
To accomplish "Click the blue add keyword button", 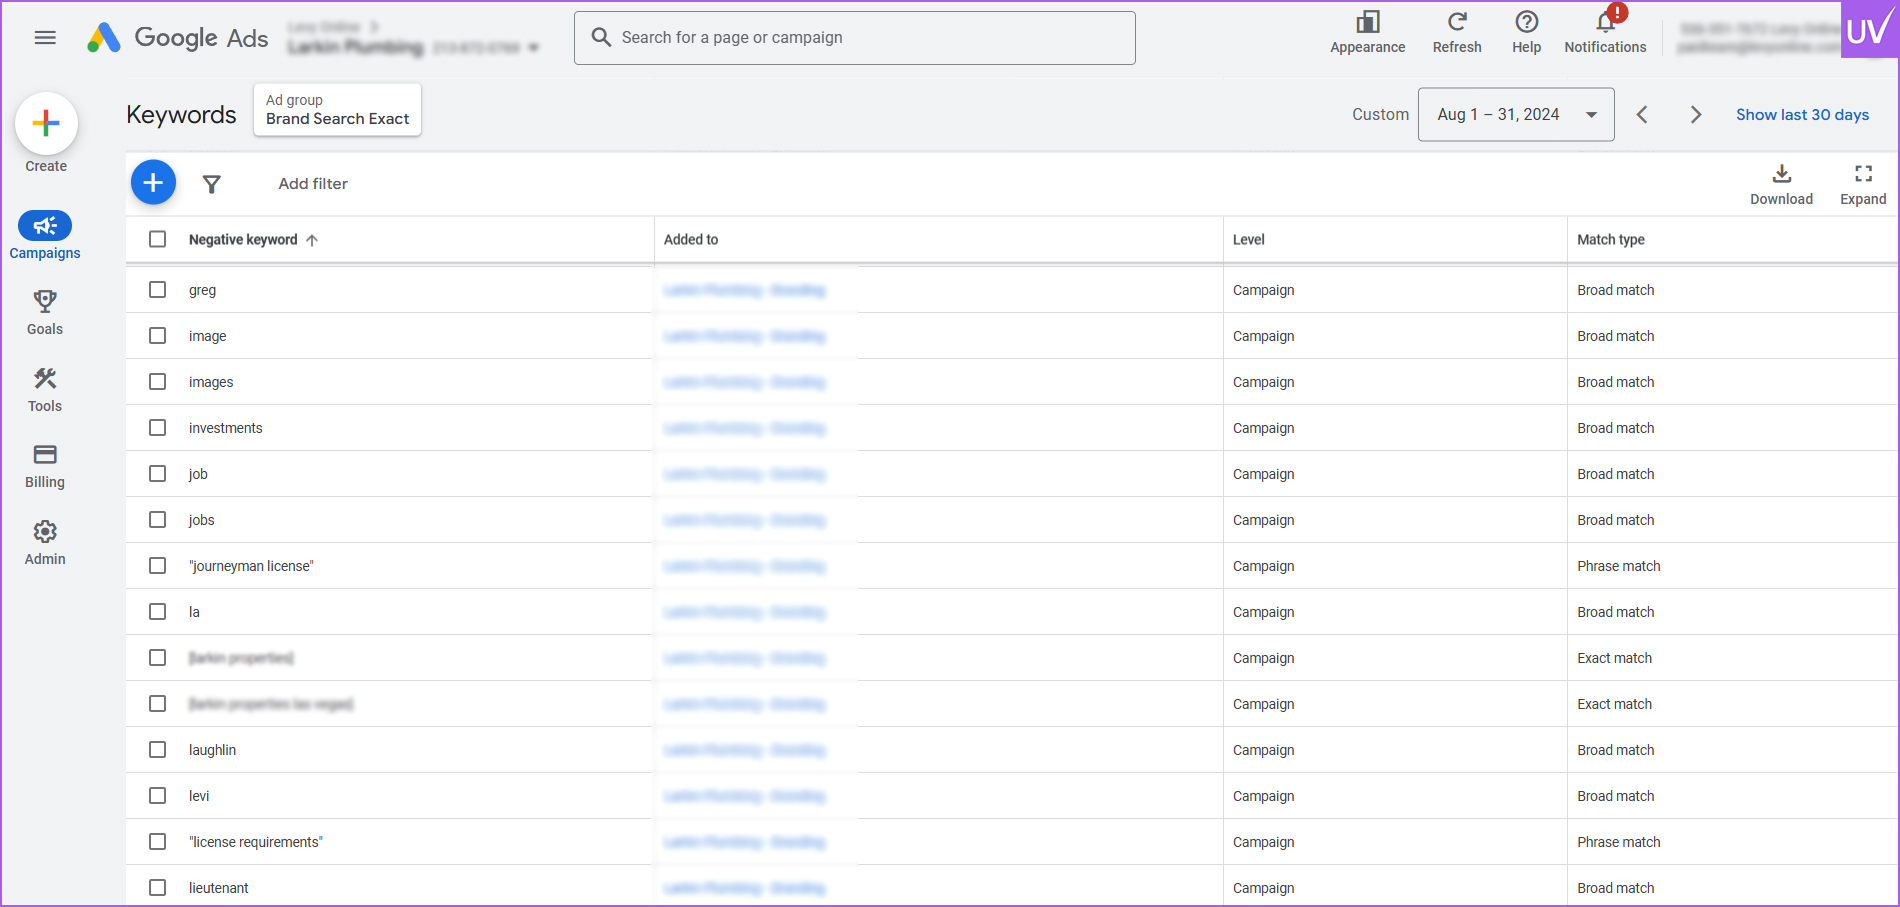I will pyautogui.click(x=153, y=183).
